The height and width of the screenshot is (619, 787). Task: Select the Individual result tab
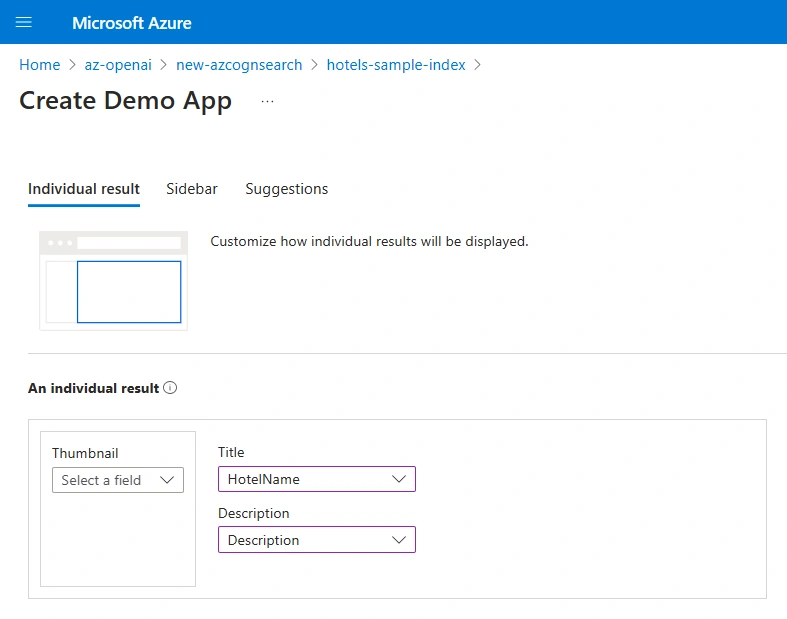click(84, 189)
